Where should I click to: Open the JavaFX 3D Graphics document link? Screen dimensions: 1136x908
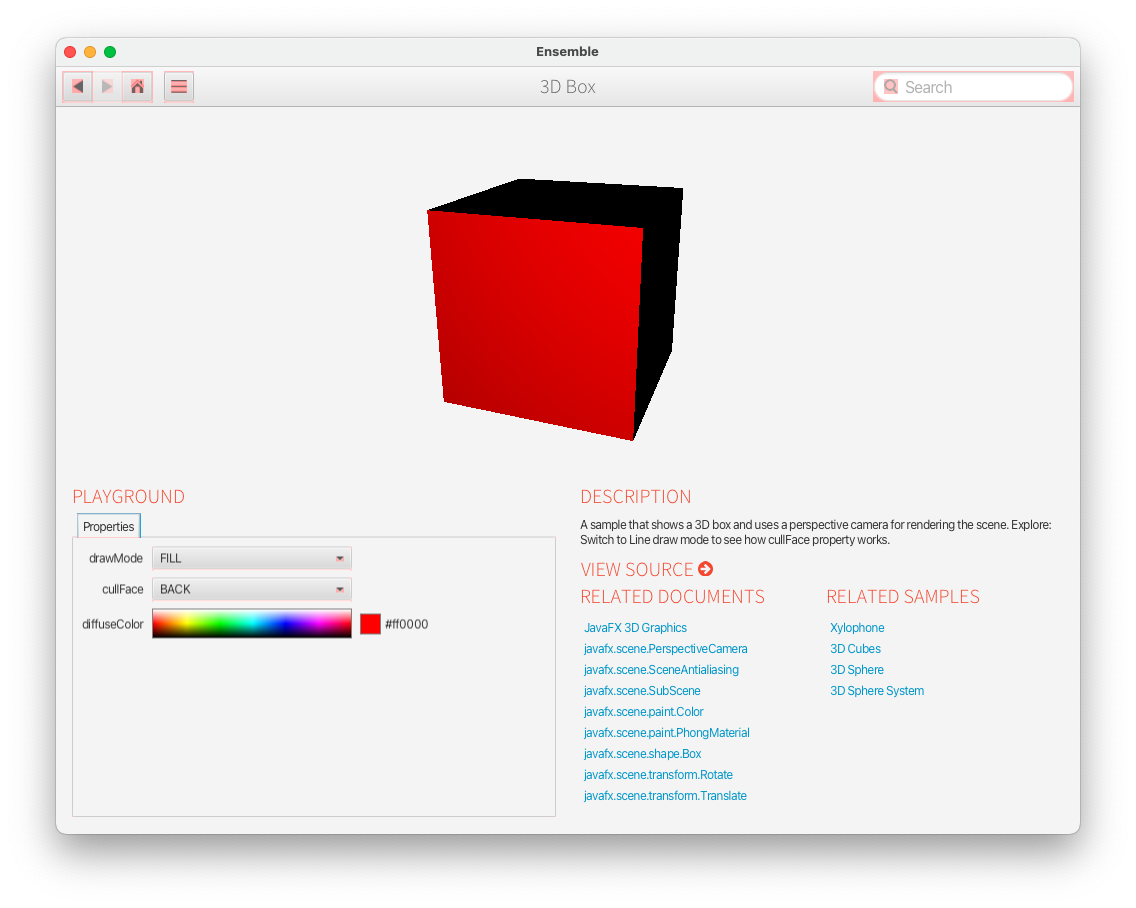(x=635, y=628)
